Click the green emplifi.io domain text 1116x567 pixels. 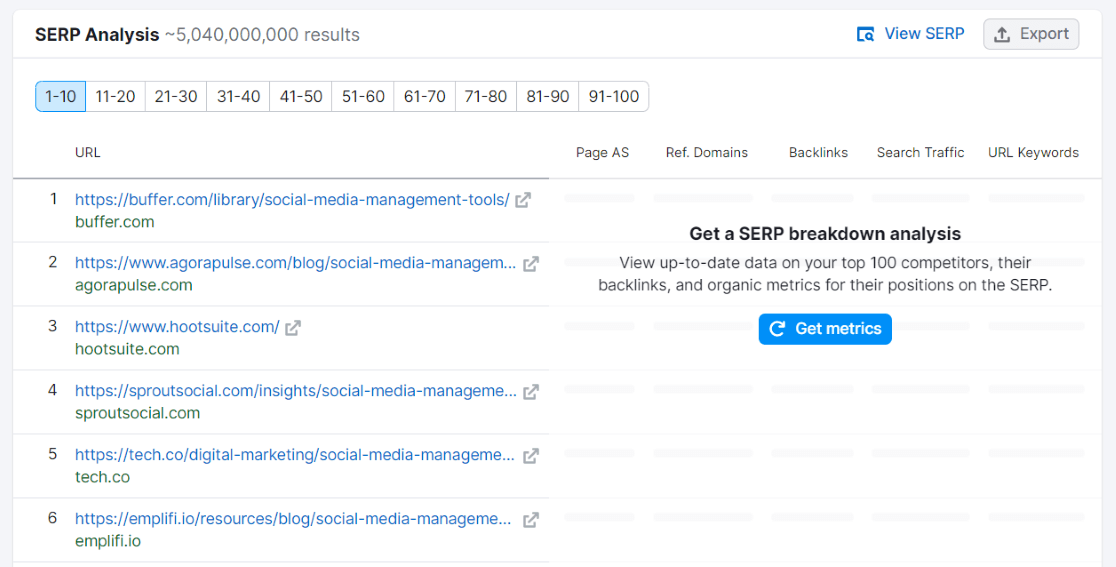point(108,541)
